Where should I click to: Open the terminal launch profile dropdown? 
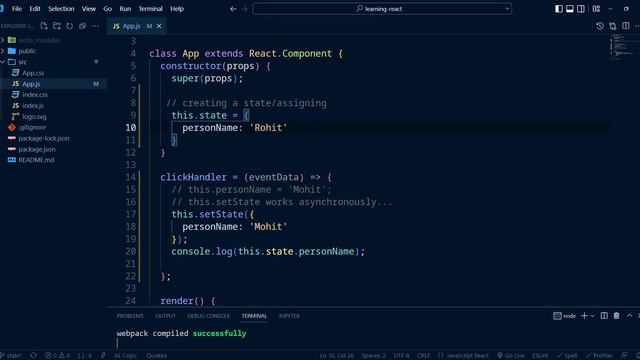coord(593,316)
